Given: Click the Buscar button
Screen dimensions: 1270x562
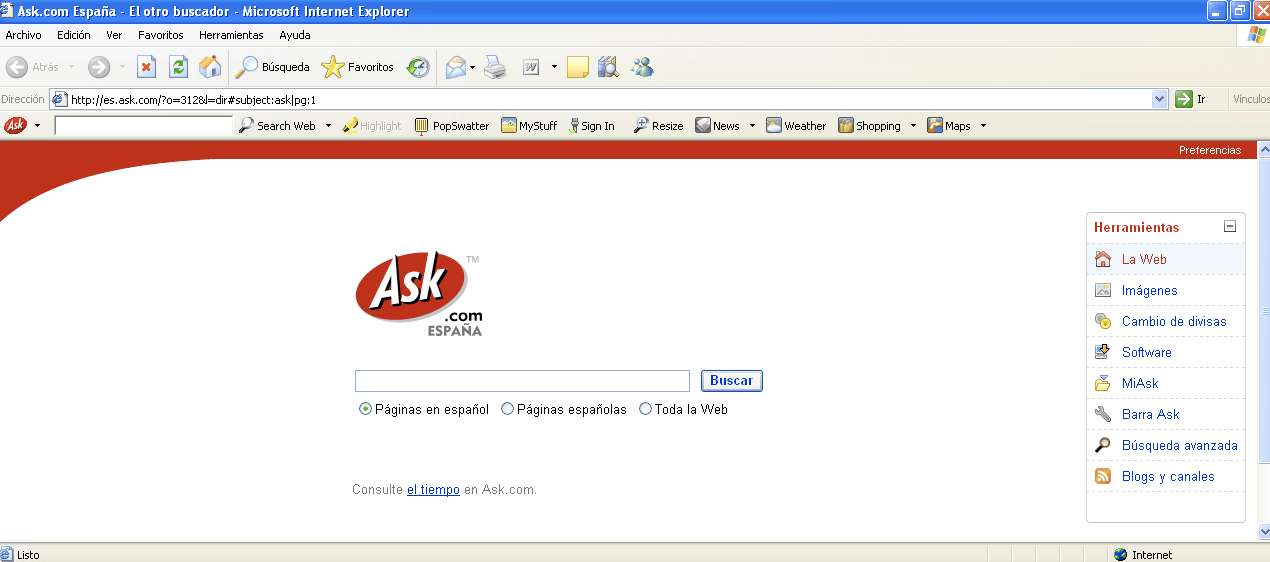Looking at the screenshot, I should (x=732, y=381).
